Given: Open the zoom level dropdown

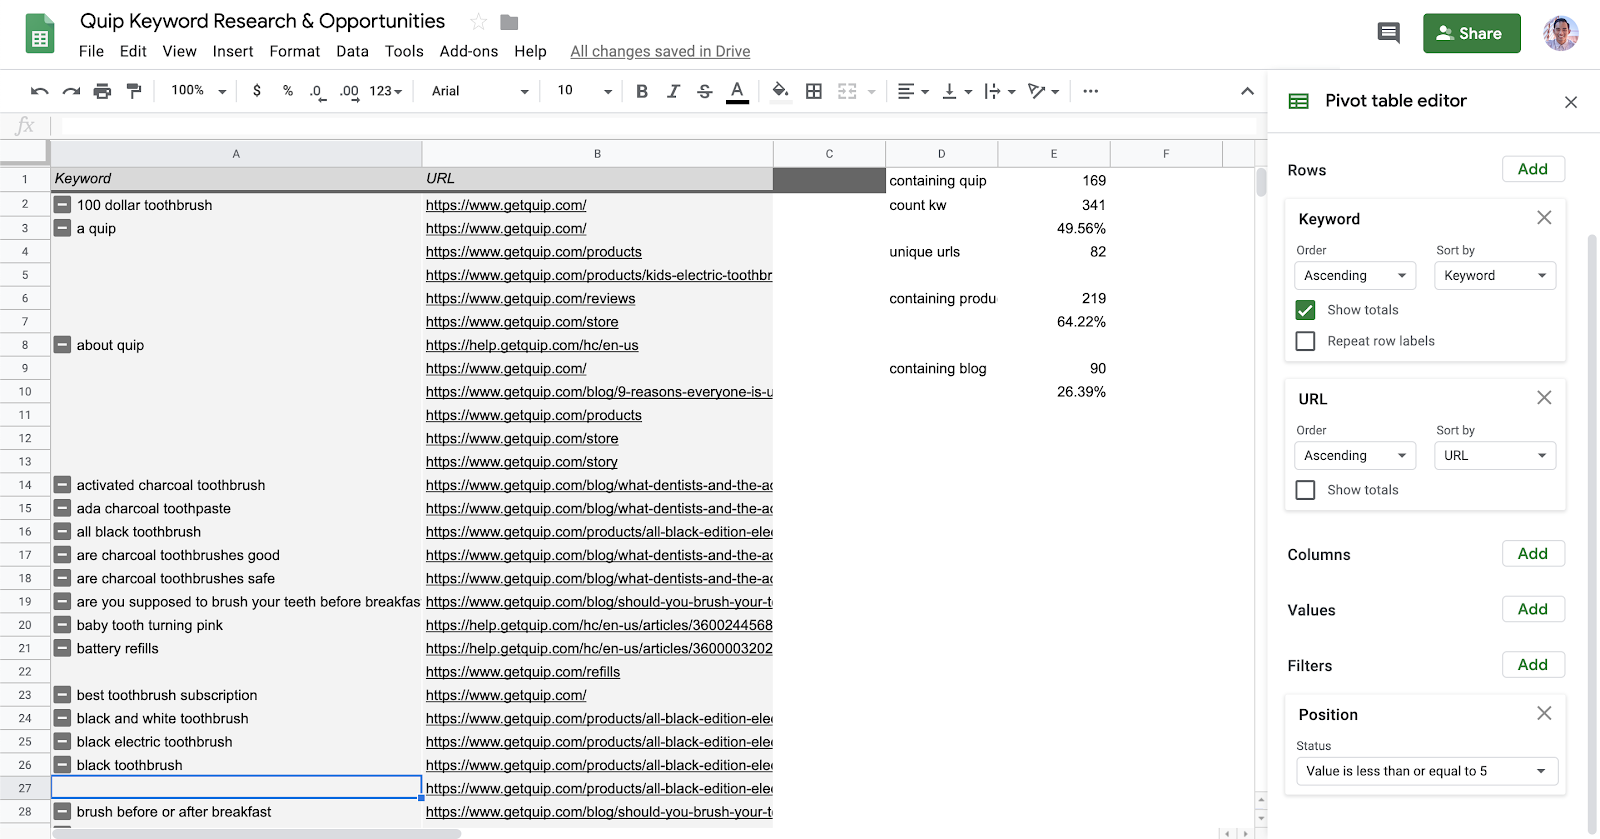Looking at the screenshot, I should pos(199,91).
